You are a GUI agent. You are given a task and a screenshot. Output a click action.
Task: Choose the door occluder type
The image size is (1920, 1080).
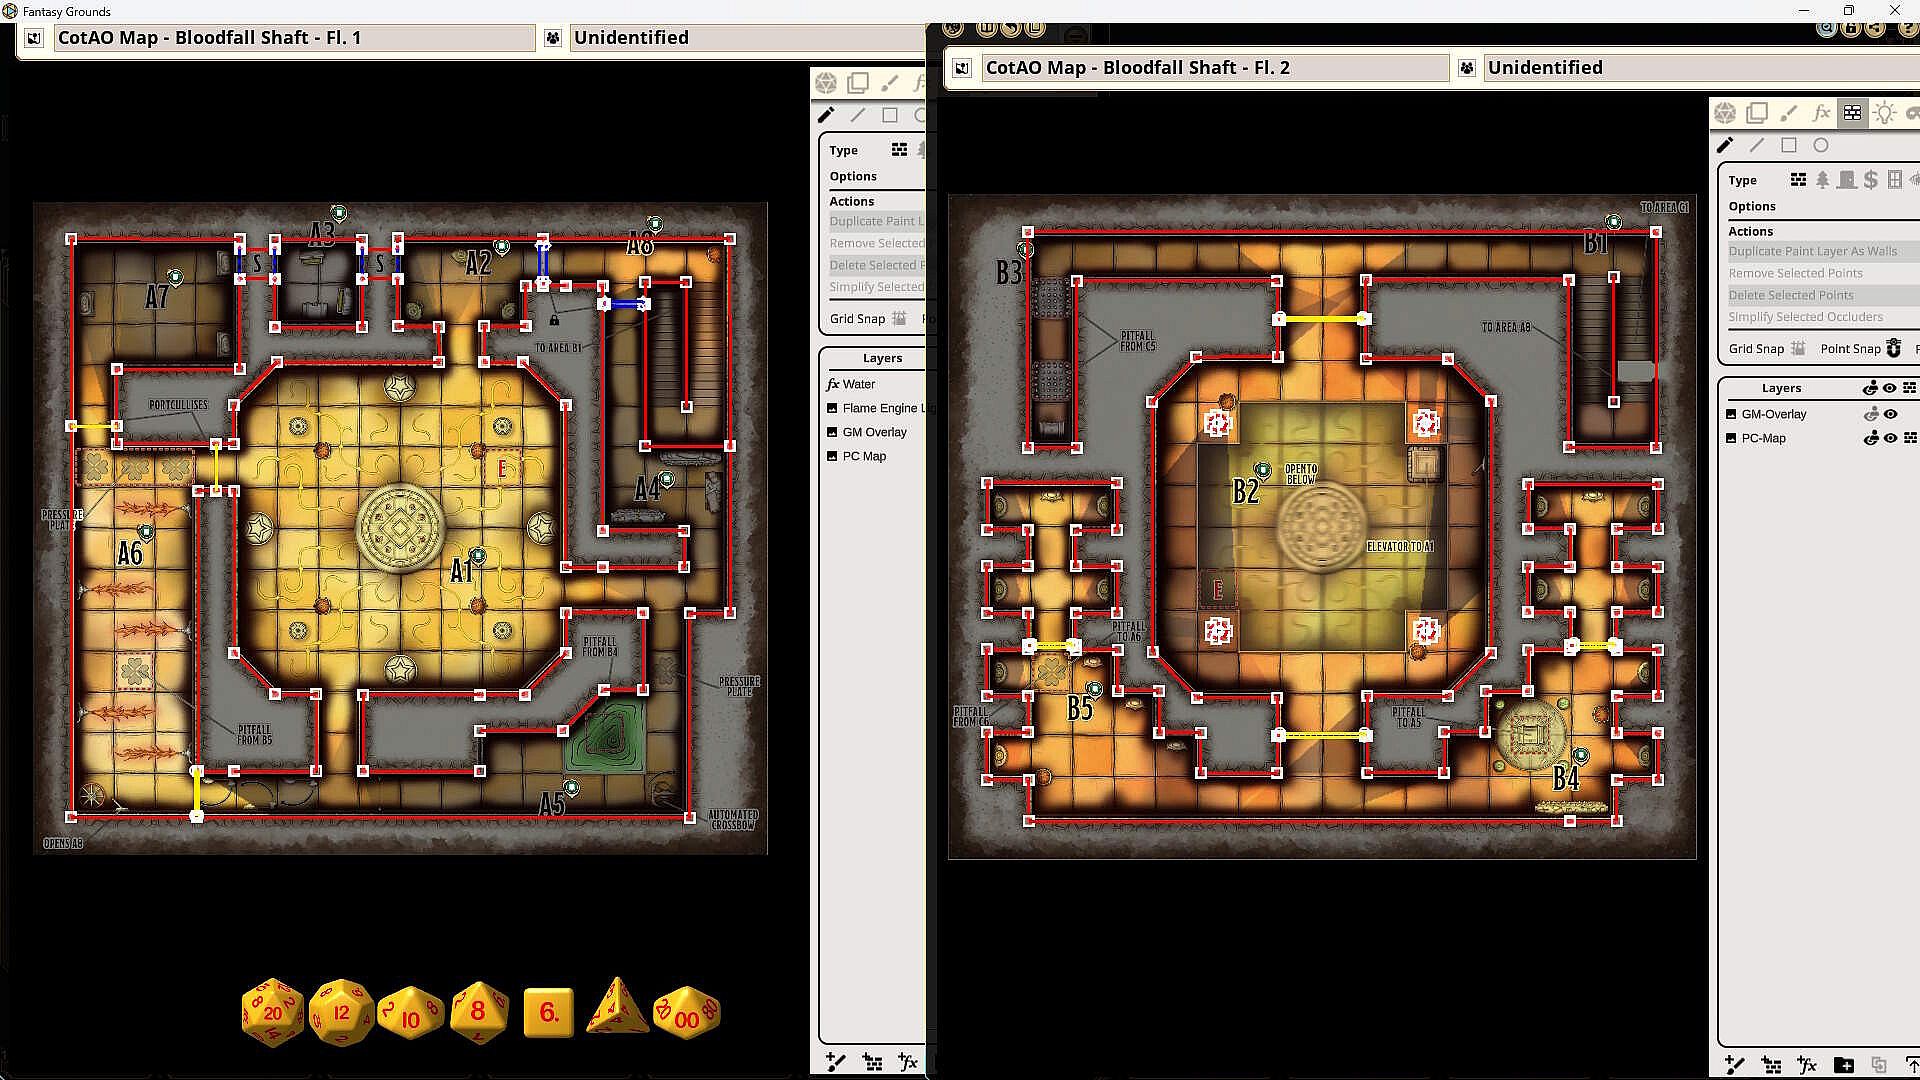coord(1847,180)
